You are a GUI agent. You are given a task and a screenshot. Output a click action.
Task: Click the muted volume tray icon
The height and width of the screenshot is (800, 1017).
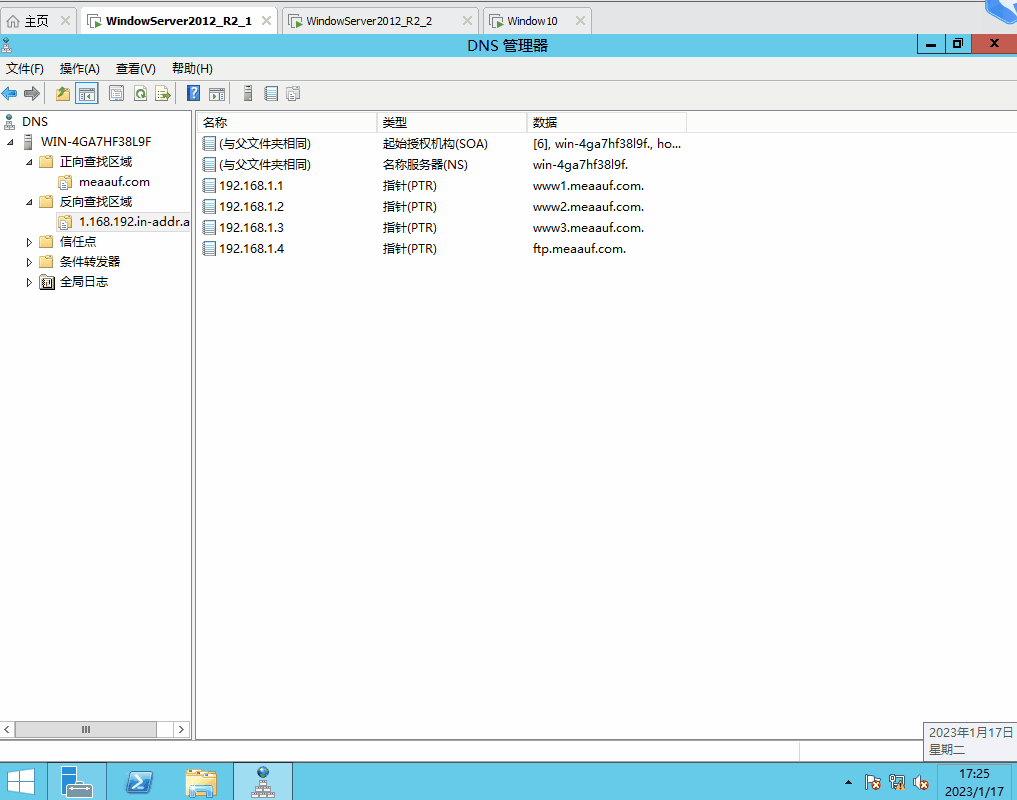click(920, 782)
